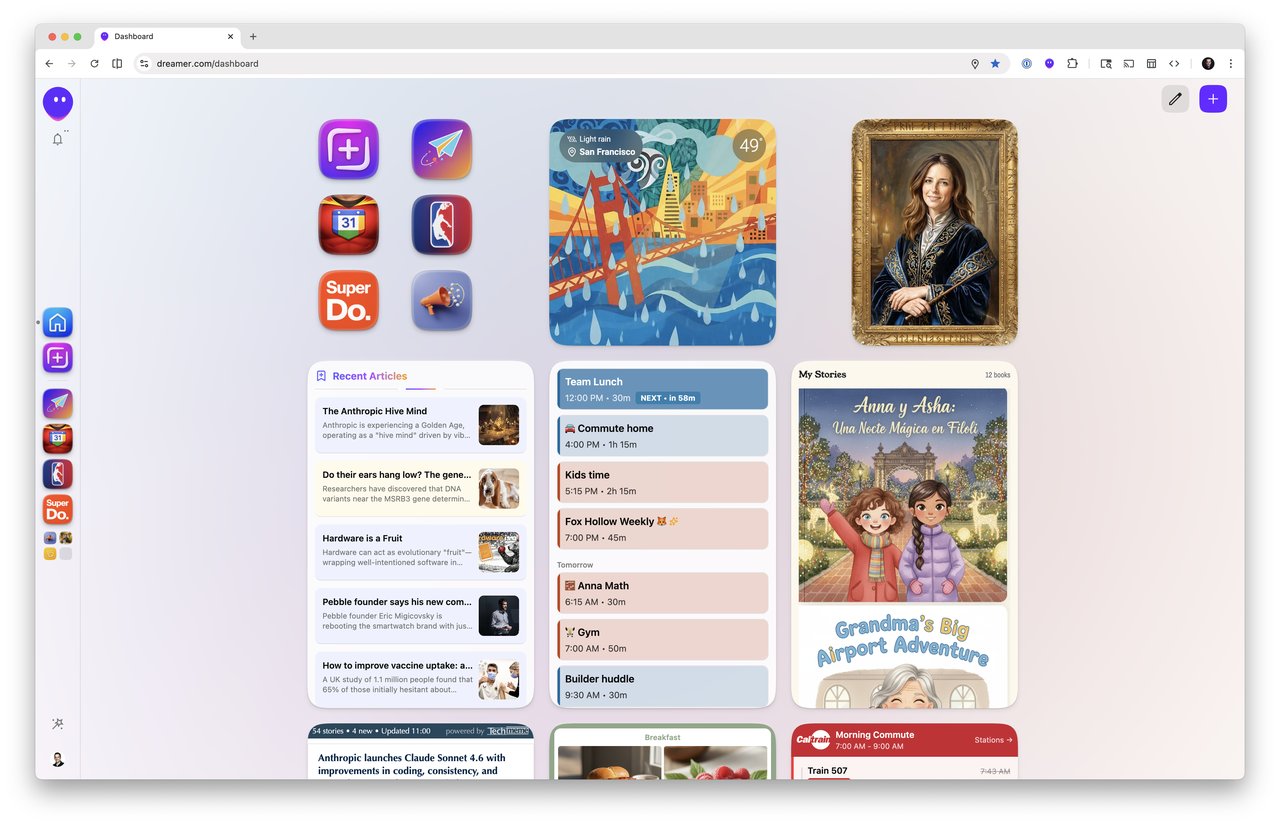Viewport: 1280px width, 826px height.
Task: Open Chrome's three-dot menu
Action: [x=1230, y=63]
